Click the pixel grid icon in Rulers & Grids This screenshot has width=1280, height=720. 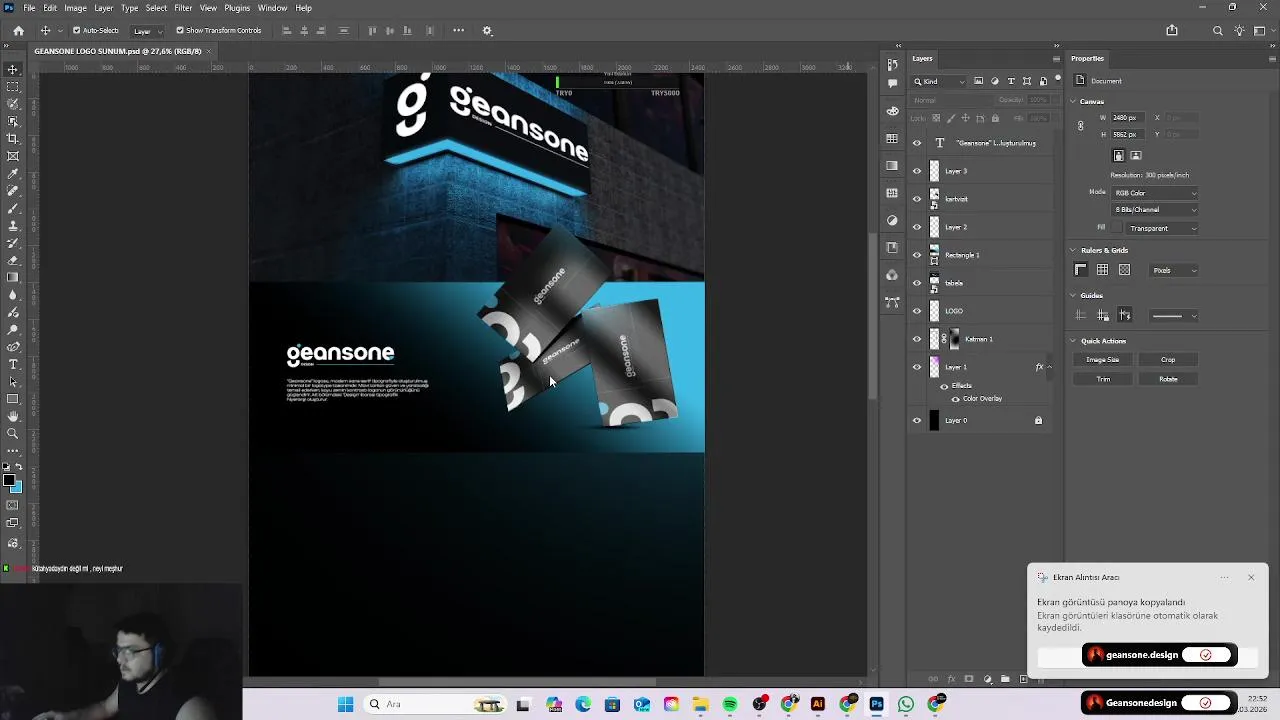(x=1124, y=270)
